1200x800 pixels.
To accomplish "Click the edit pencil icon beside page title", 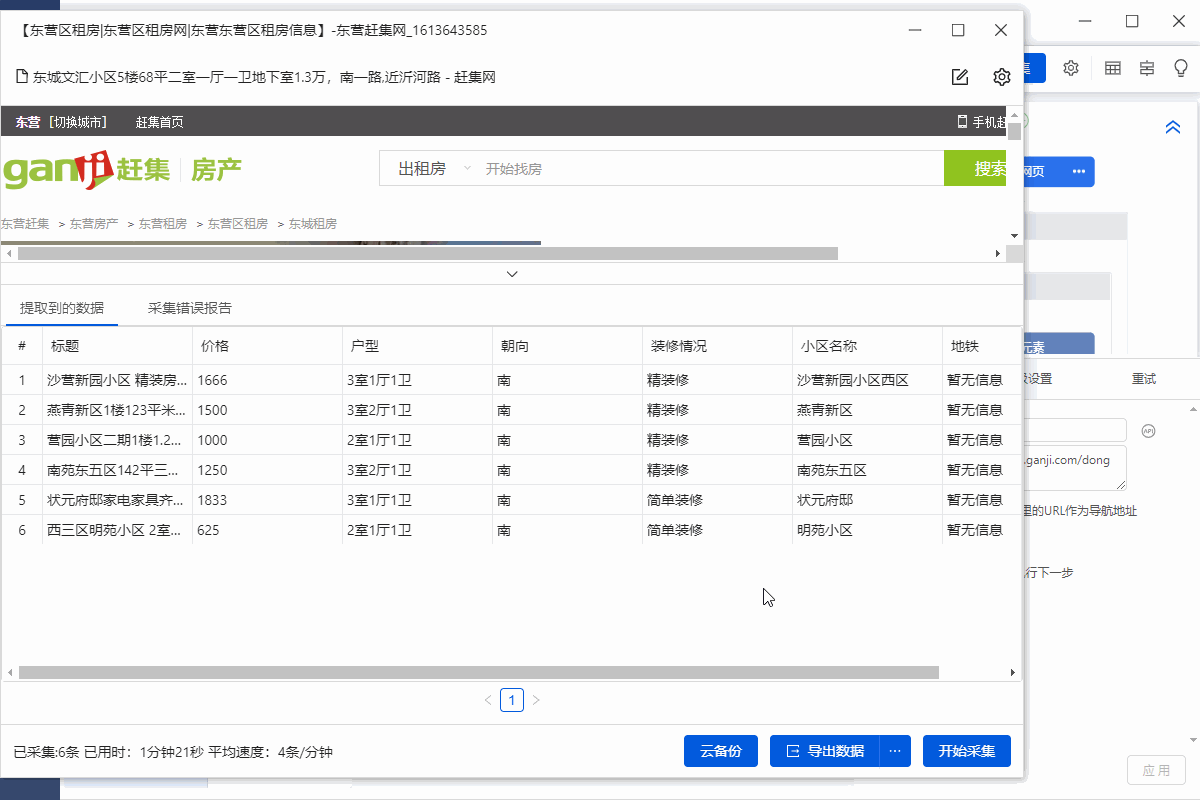I will (960, 77).
